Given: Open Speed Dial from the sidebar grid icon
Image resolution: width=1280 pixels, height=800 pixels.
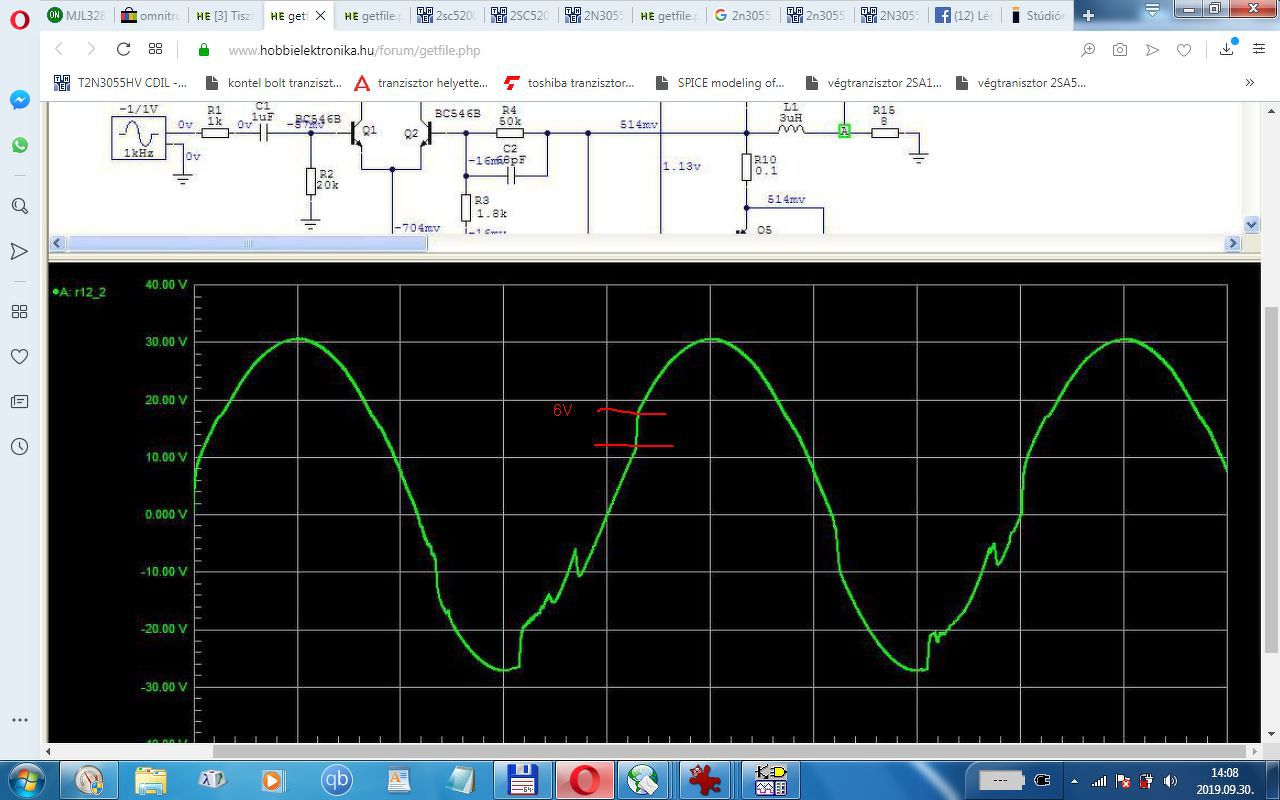Looking at the screenshot, I should coord(19,312).
